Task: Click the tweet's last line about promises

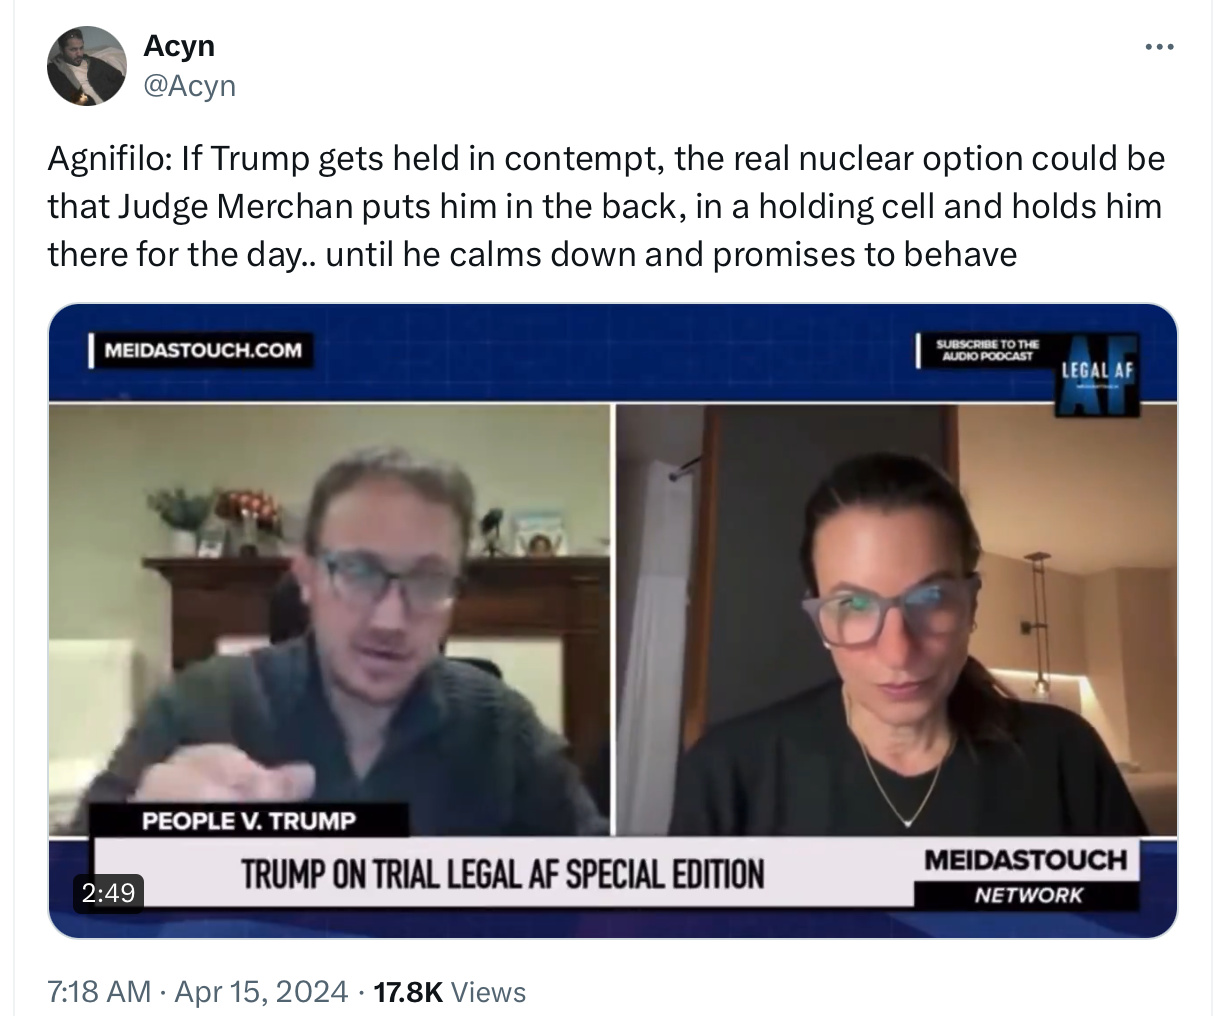Action: (532, 255)
